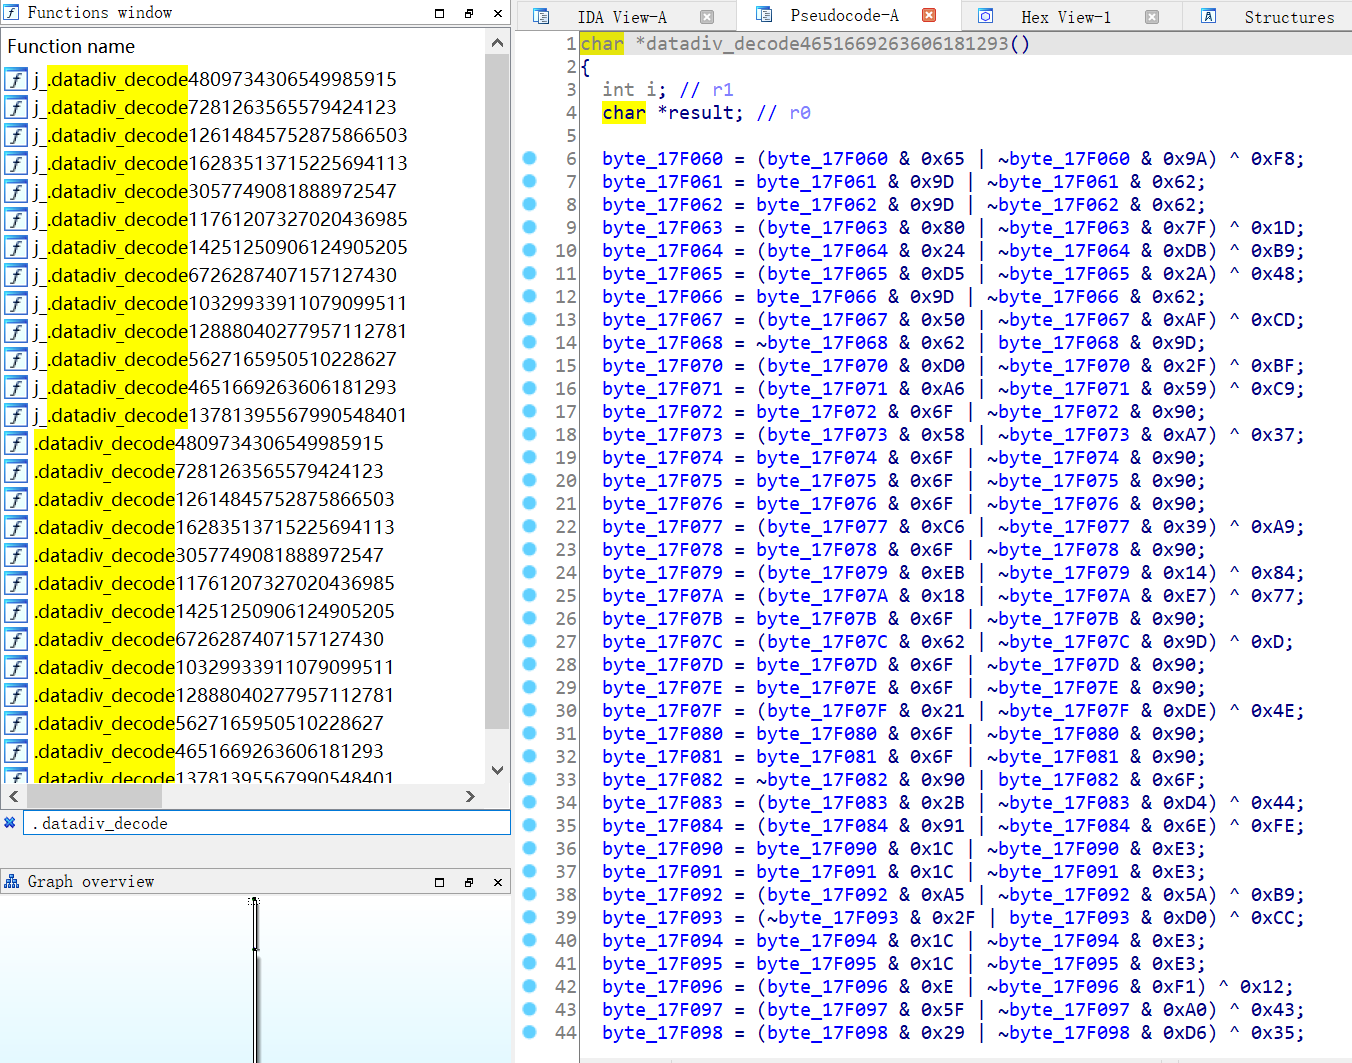Clear the function filter with the X icon
This screenshot has height=1063, width=1352.
point(10,822)
